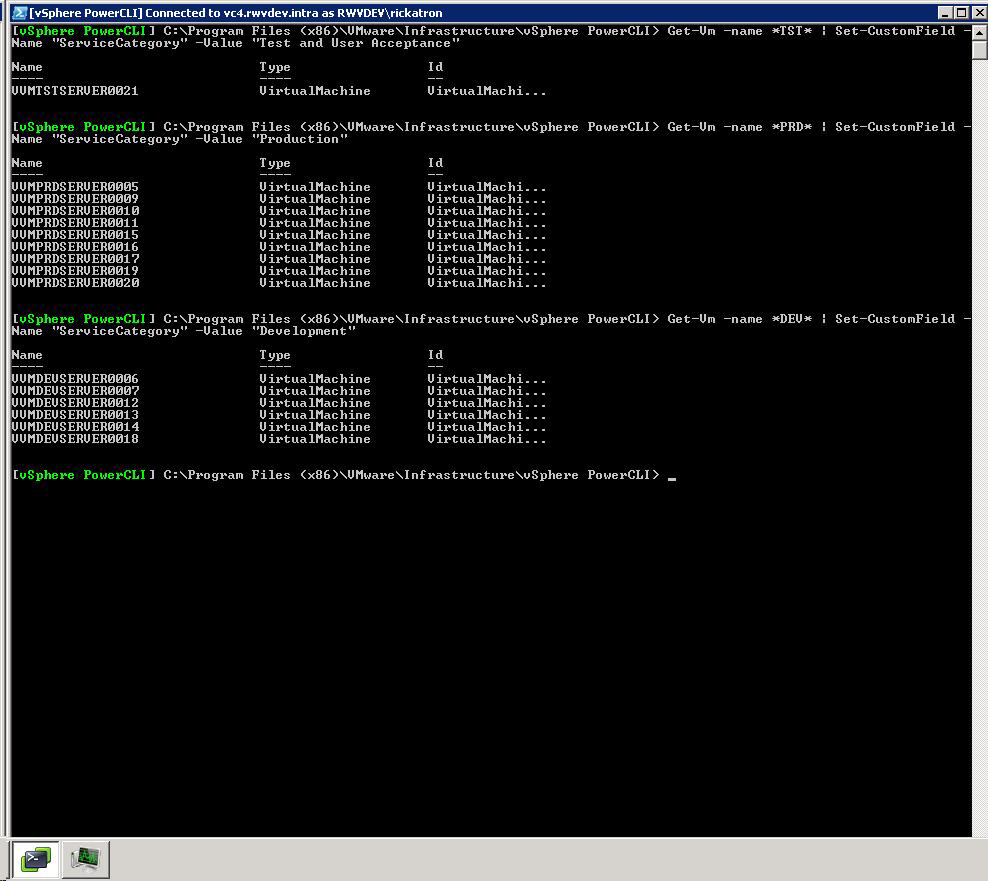Click VVMDEVSERVER0013 row text
This screenshot has width=988, height=881.
[75, 415]
